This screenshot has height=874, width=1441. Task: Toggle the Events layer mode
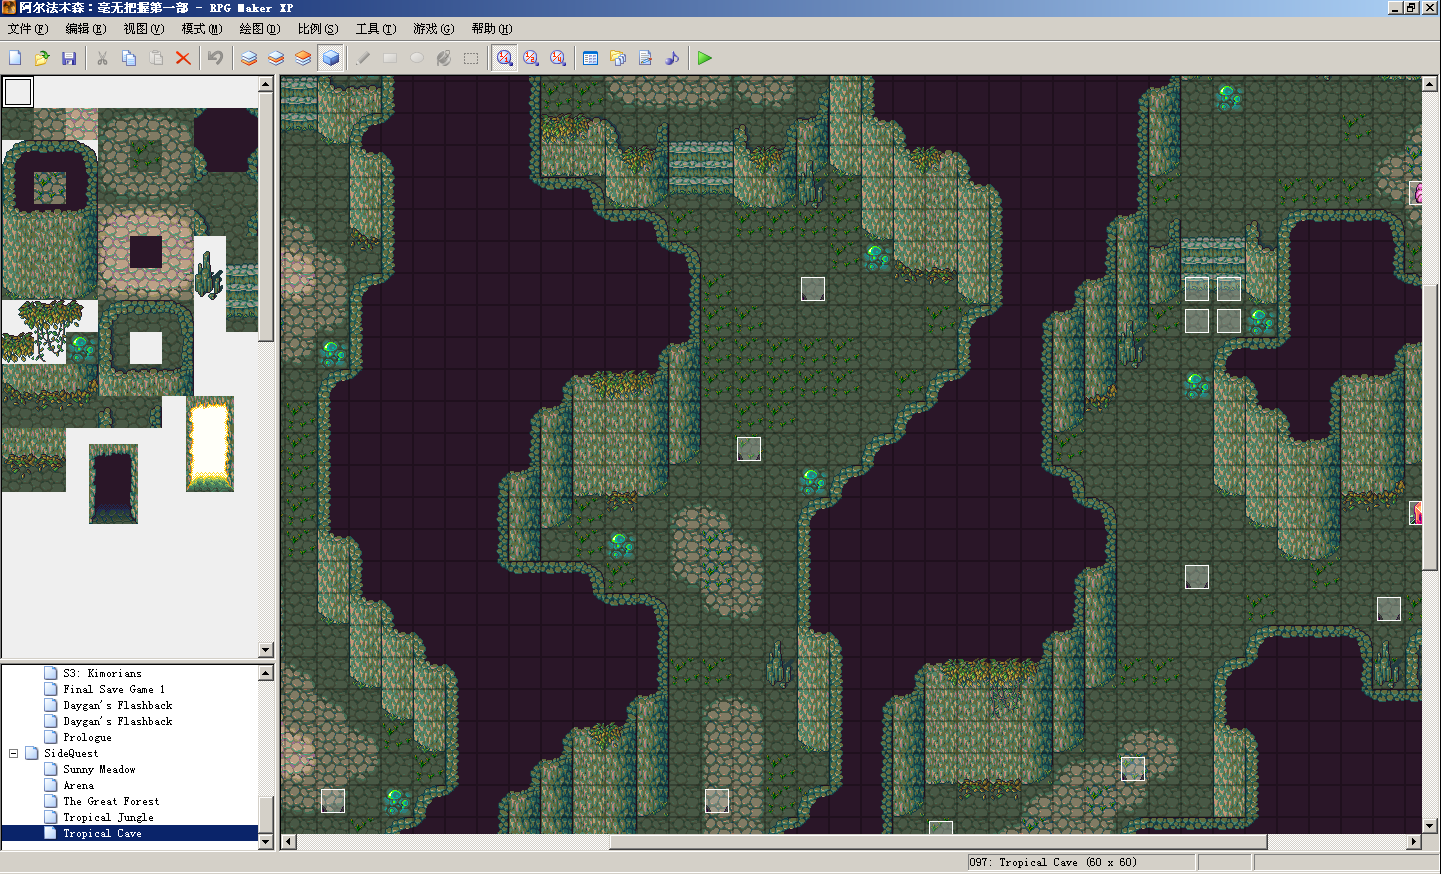click(x=330, y=58)
